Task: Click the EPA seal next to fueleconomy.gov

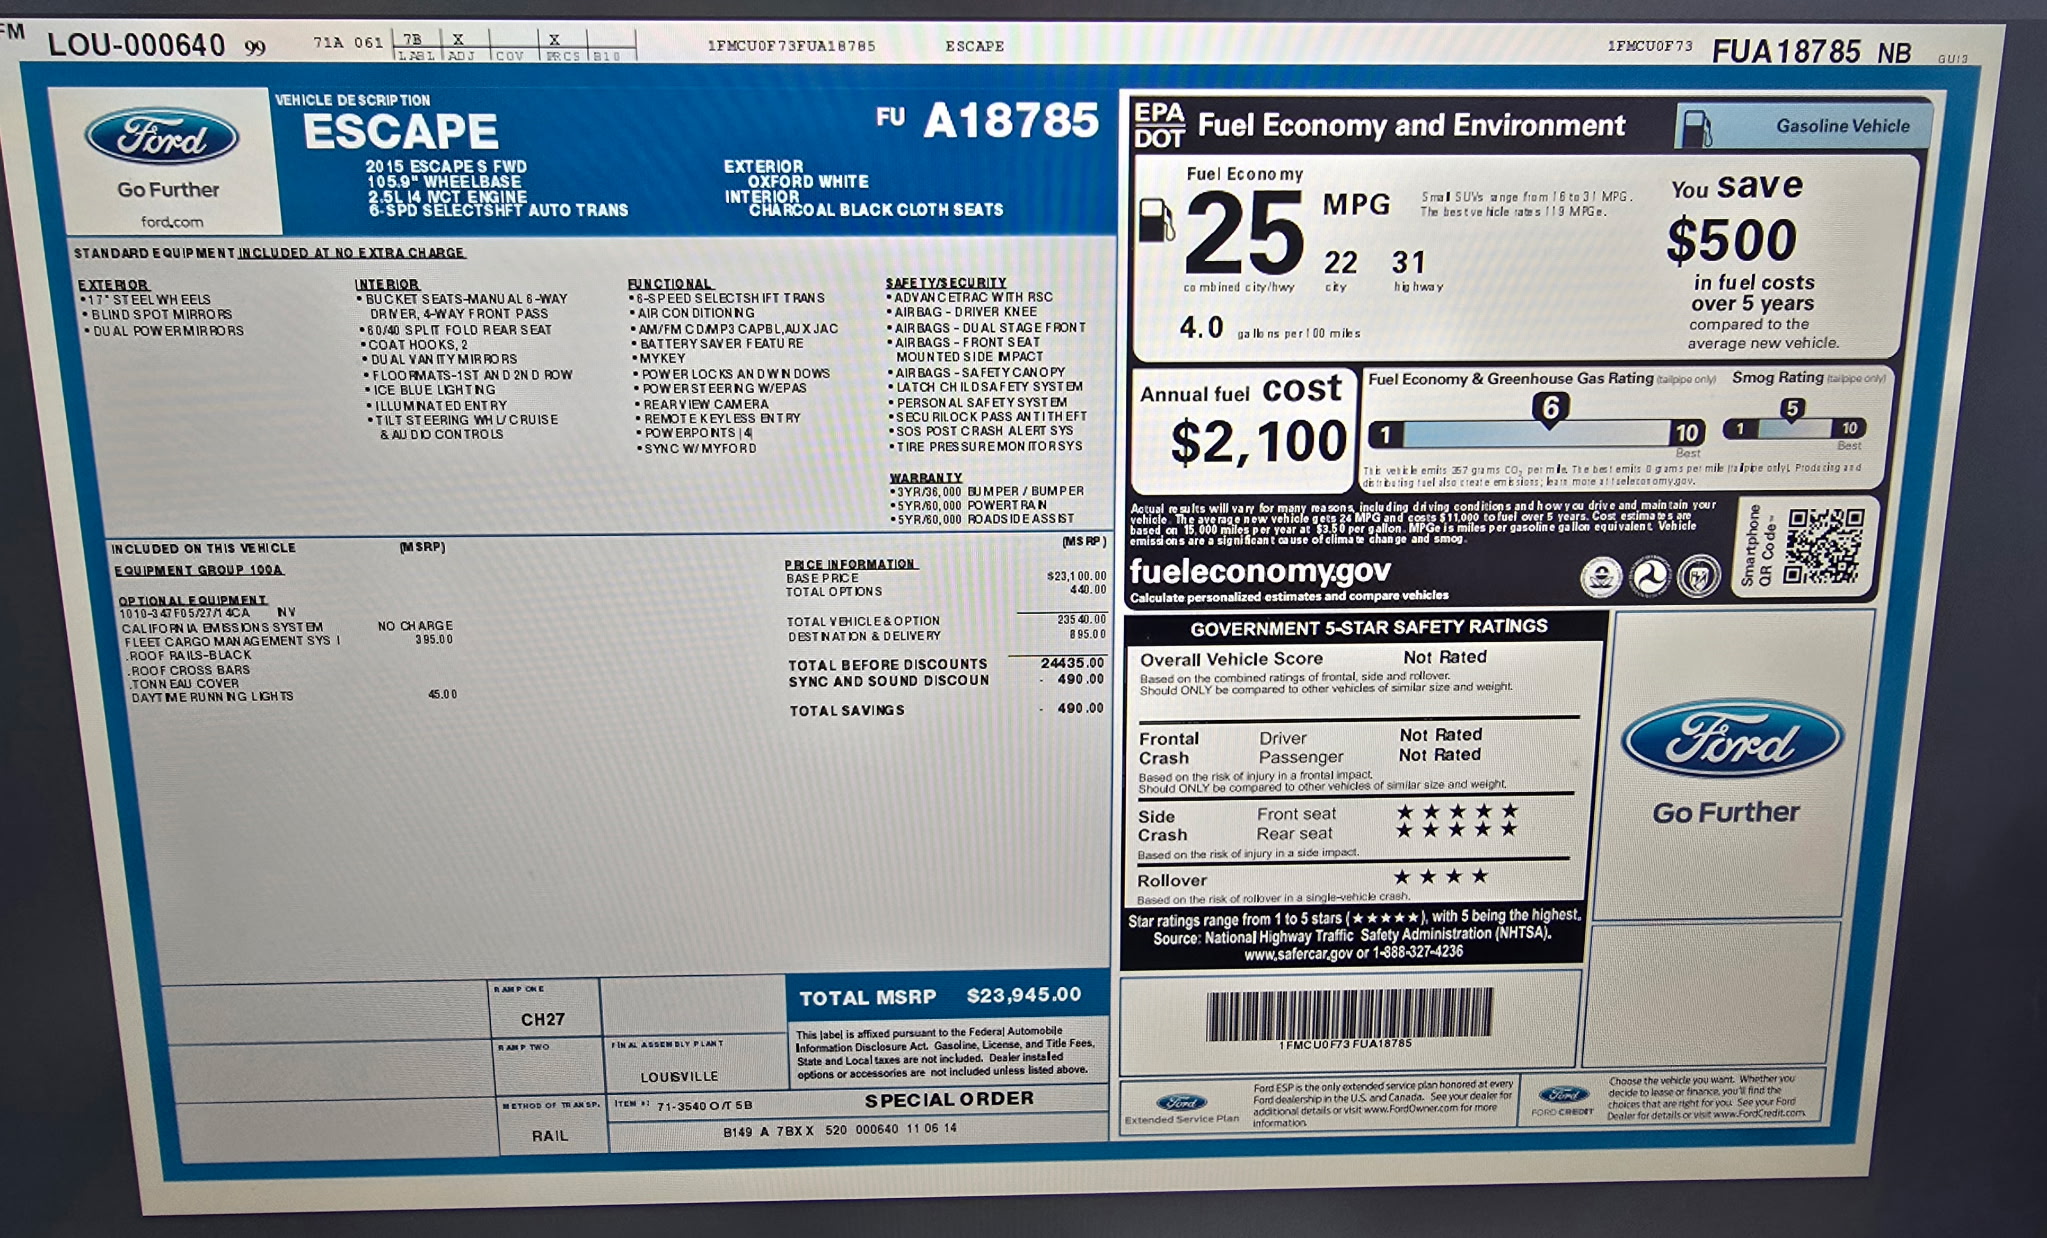Action: pyautogui.click(x=1600, y=577)
